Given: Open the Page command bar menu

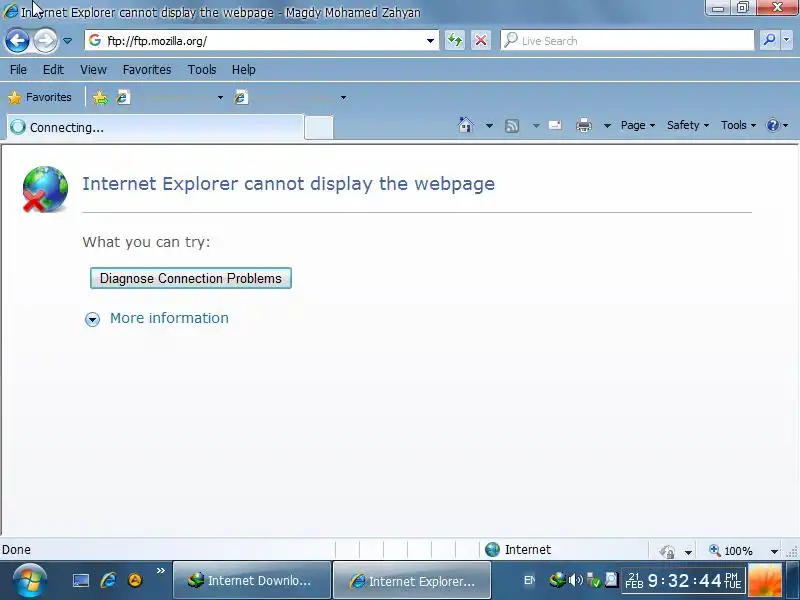Looking at the screenshot, I should click(638, 126).
